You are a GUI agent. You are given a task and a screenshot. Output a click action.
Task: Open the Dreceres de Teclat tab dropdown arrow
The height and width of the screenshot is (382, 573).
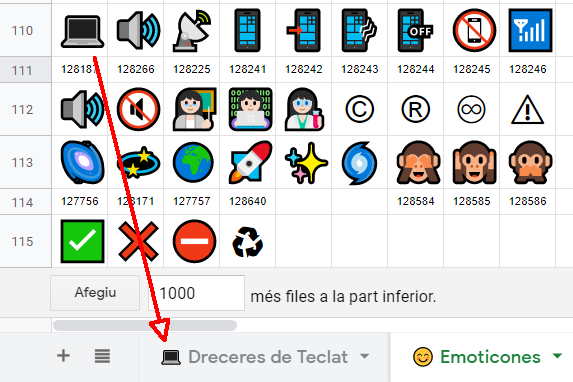point(364,356)
